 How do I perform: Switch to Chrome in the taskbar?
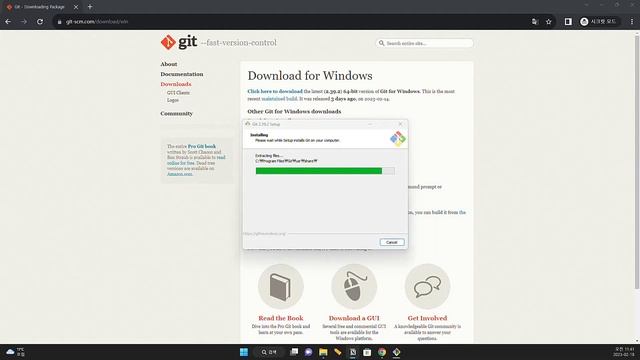382,352
